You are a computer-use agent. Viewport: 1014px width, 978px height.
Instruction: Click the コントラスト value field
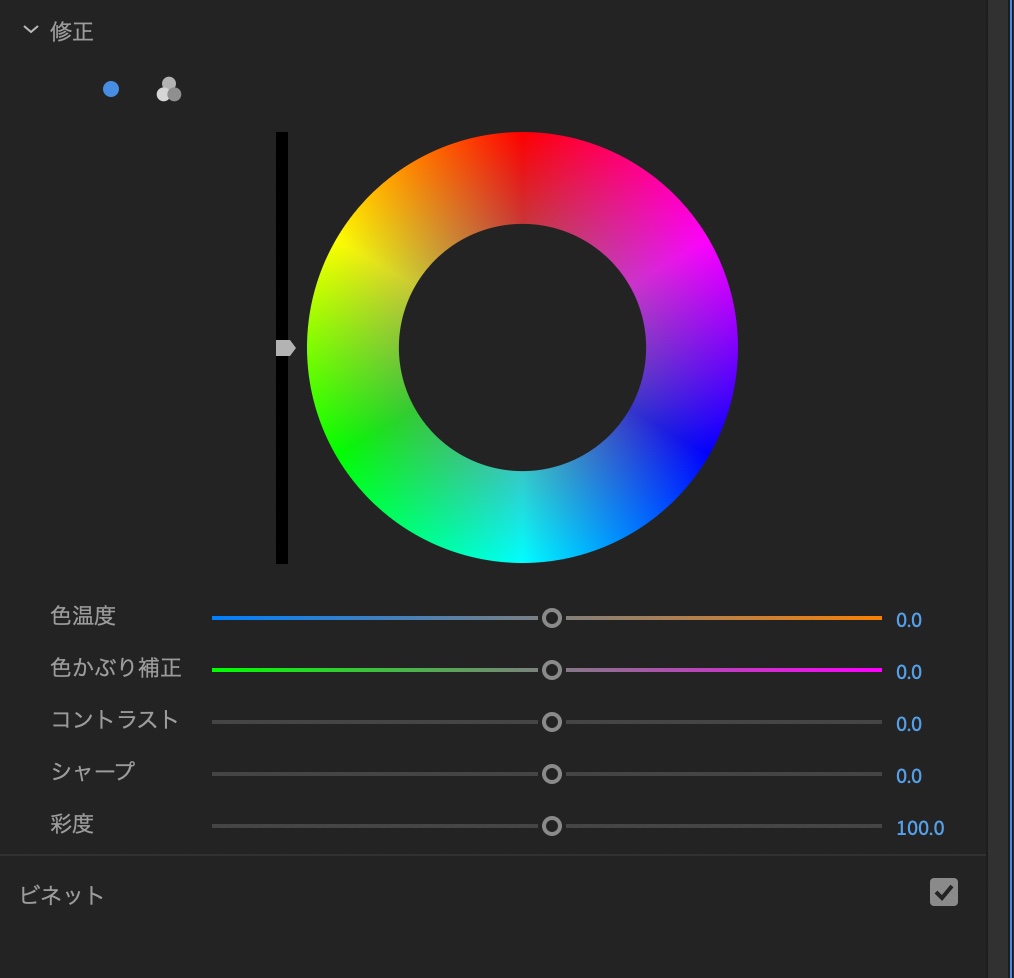coord(908,724)
